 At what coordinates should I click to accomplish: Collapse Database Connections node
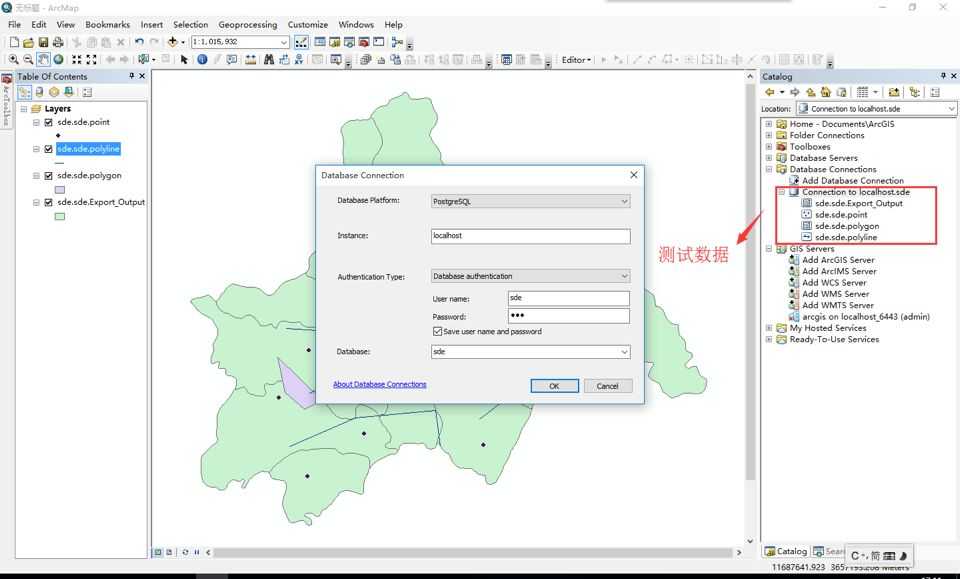coord(769,170)
